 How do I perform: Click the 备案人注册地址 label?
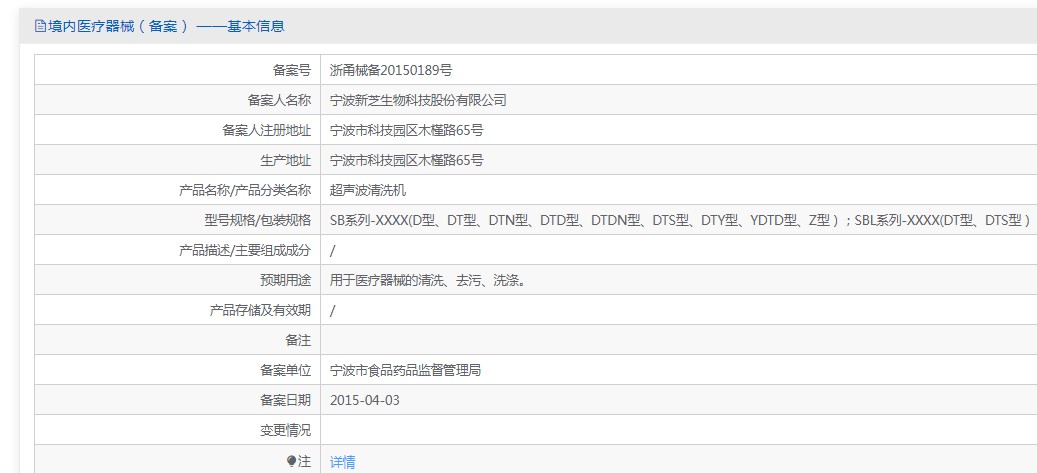click(267, 130)
